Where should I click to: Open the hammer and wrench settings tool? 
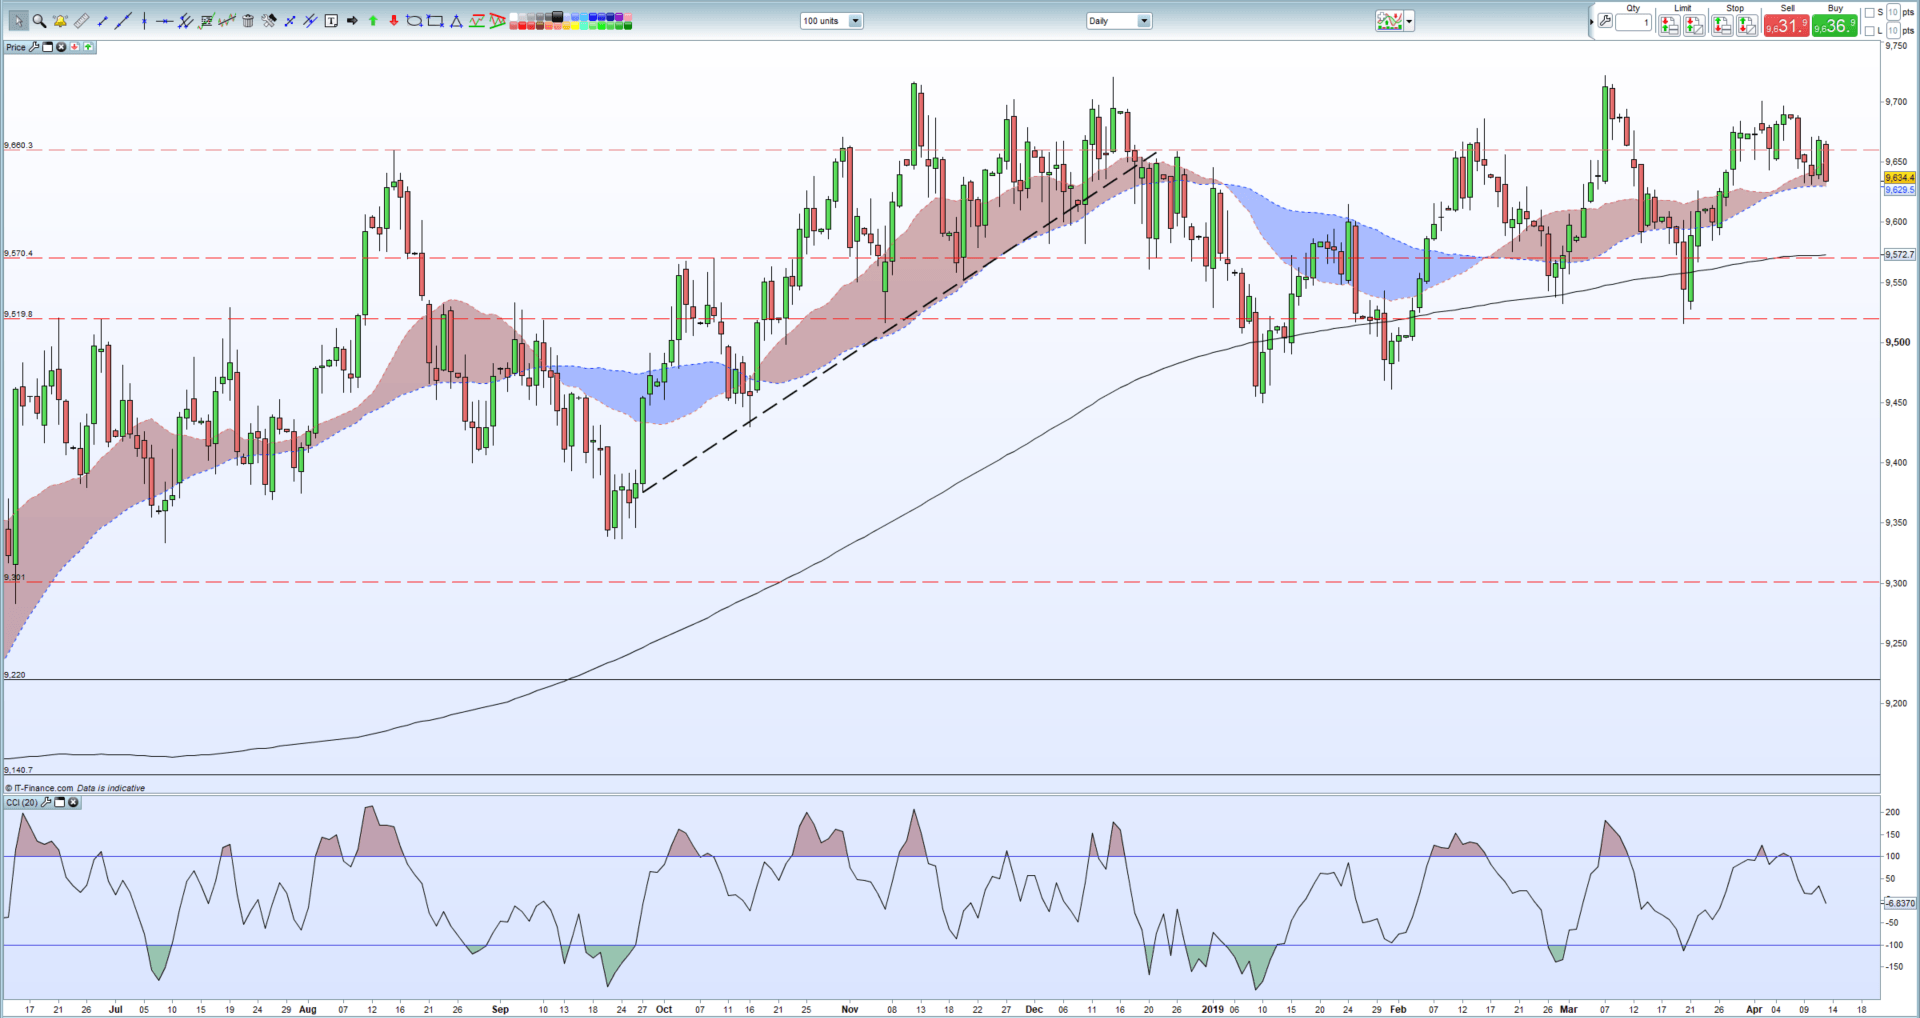click(269, 21)
